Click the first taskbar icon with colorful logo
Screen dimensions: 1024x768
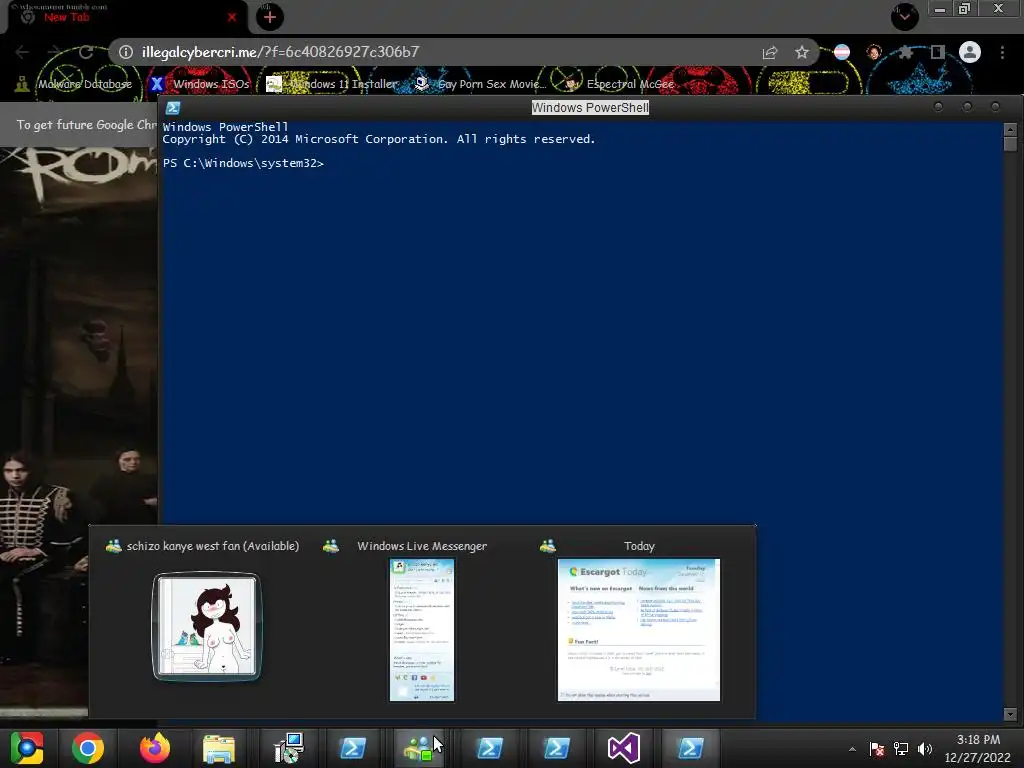coord(26,748)
